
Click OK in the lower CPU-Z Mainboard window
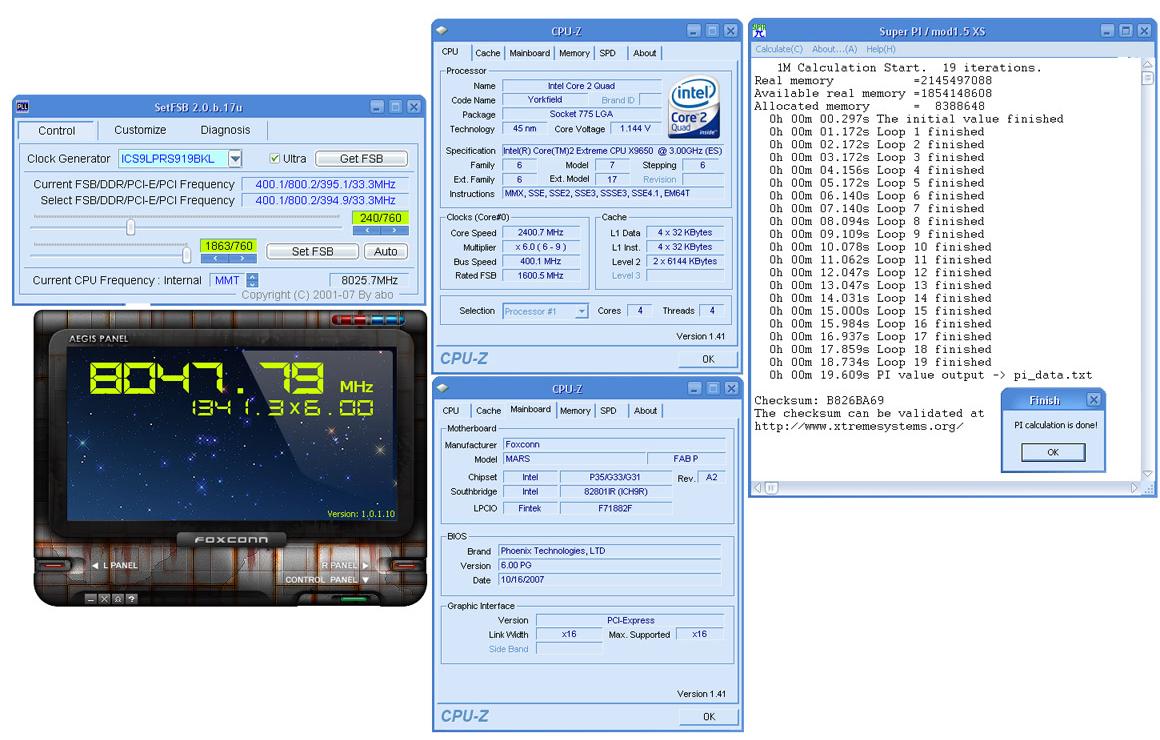(x=709, y=716)
